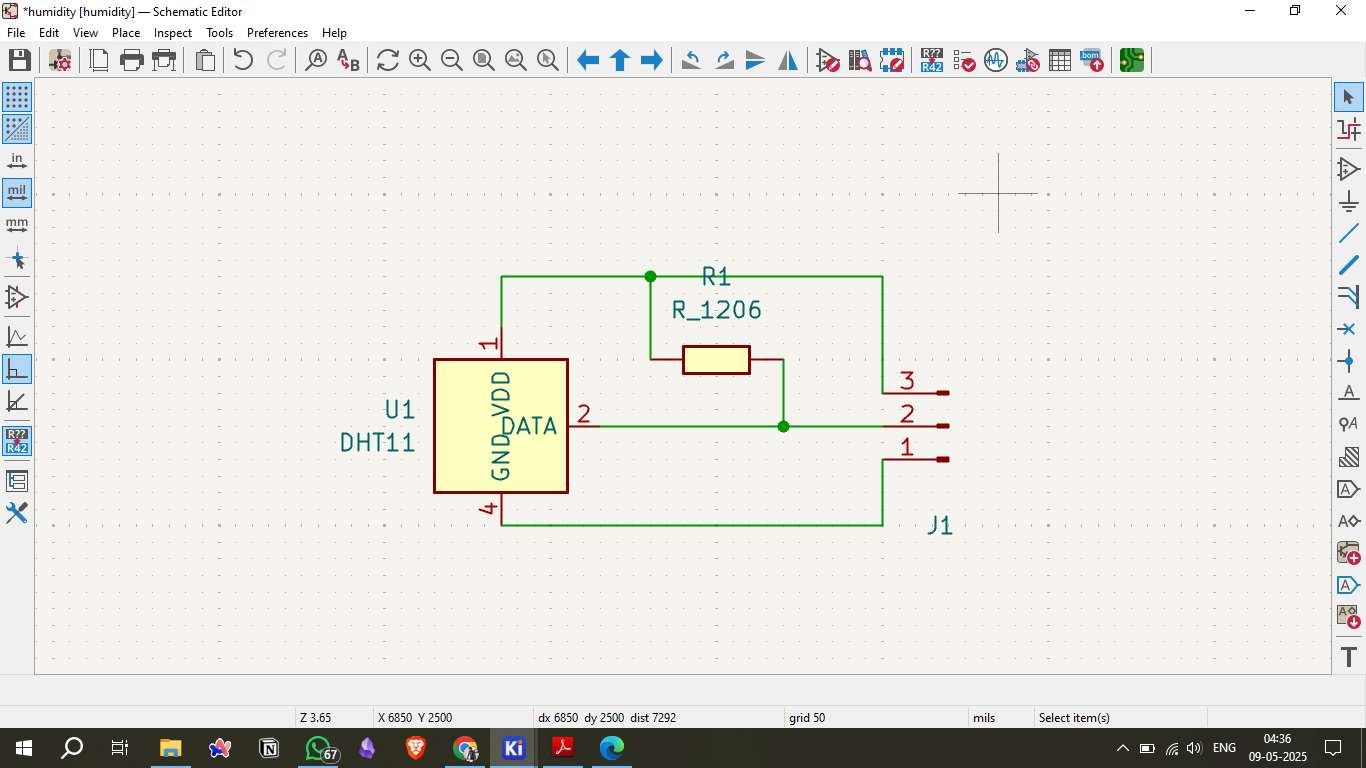The width and height of the screenshot is (1366, 768).
Task: Open the Simulator tool
Action: [x=996, y=60]
